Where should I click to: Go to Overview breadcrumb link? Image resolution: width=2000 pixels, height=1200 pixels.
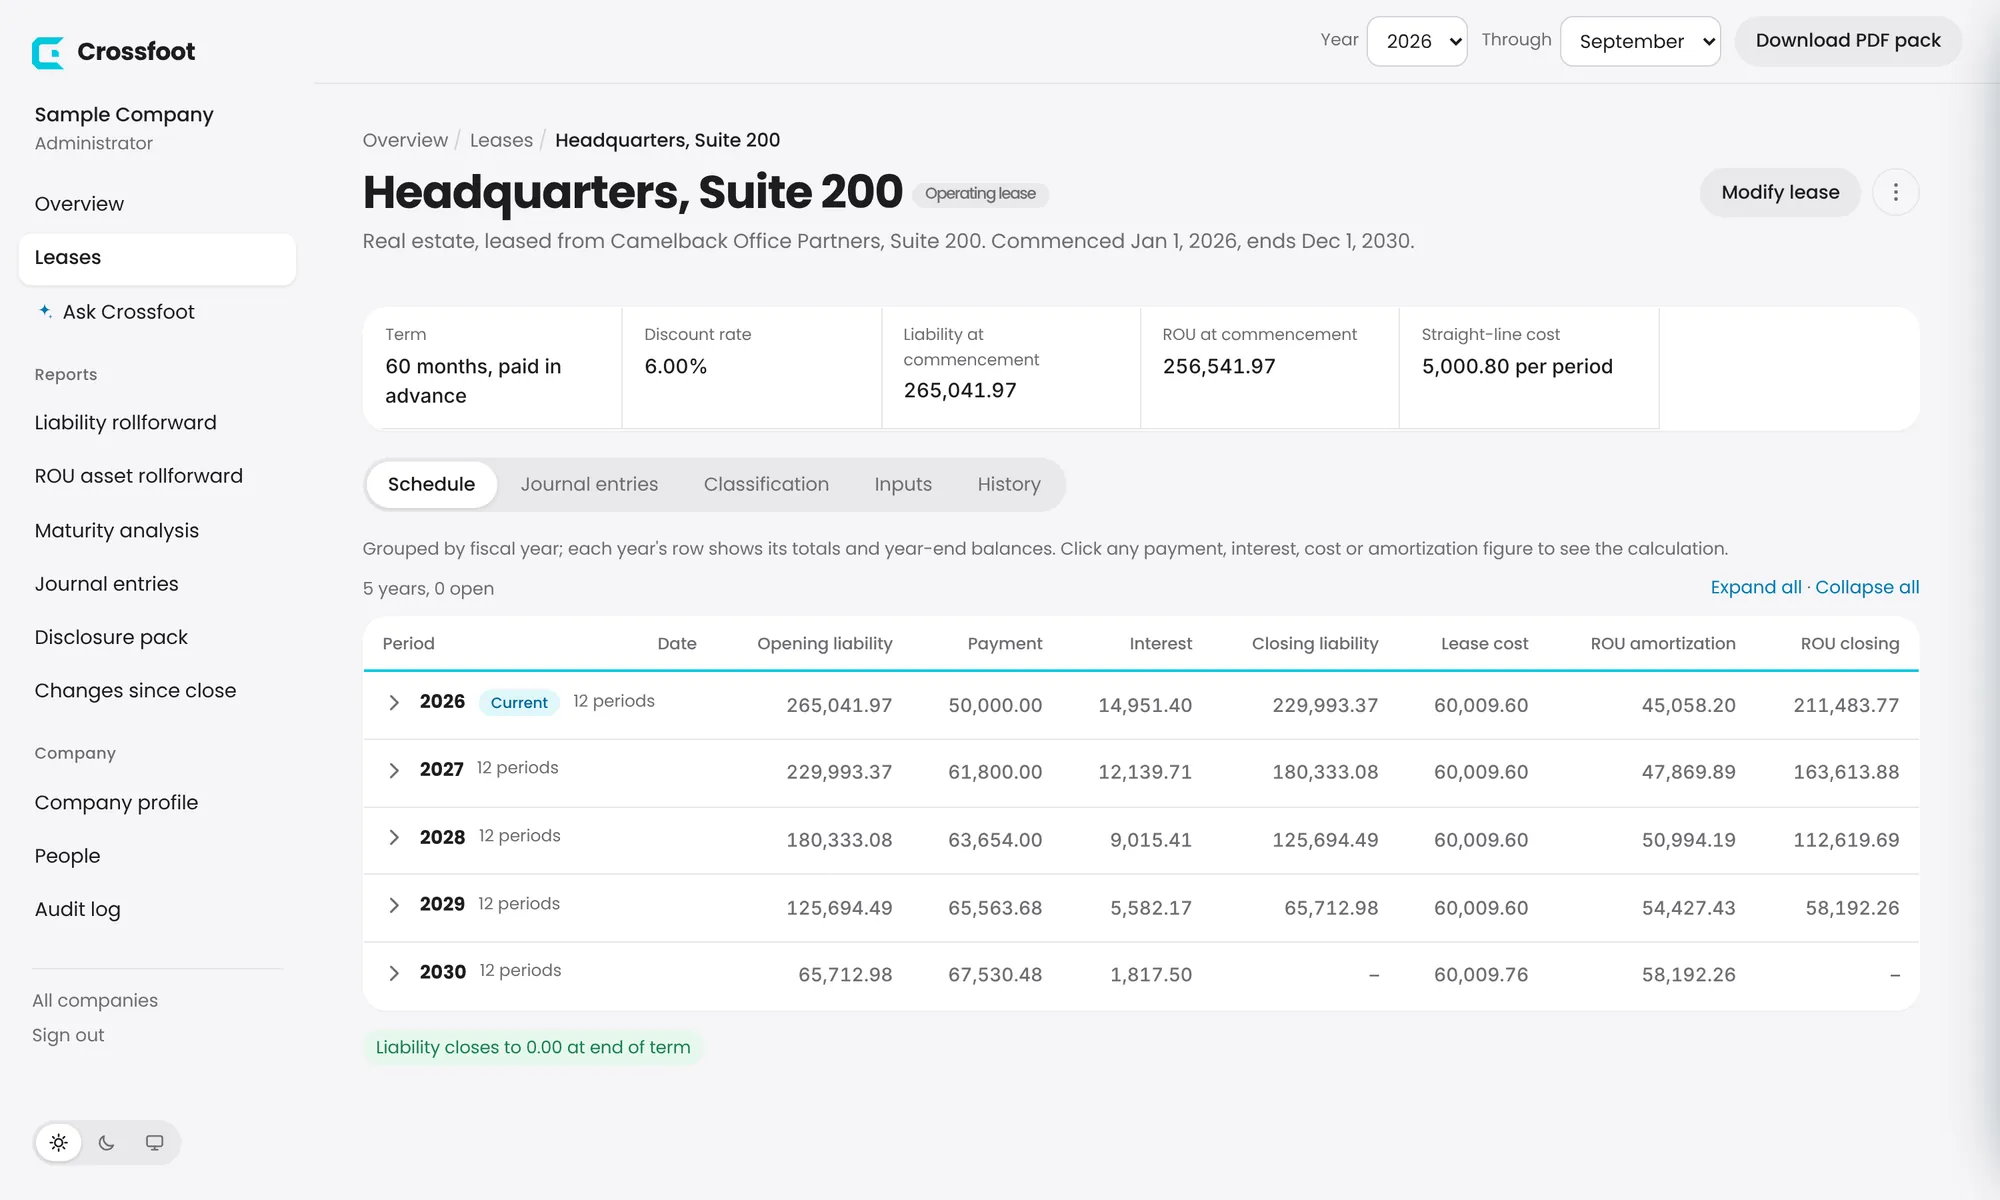tap(405, 140)
